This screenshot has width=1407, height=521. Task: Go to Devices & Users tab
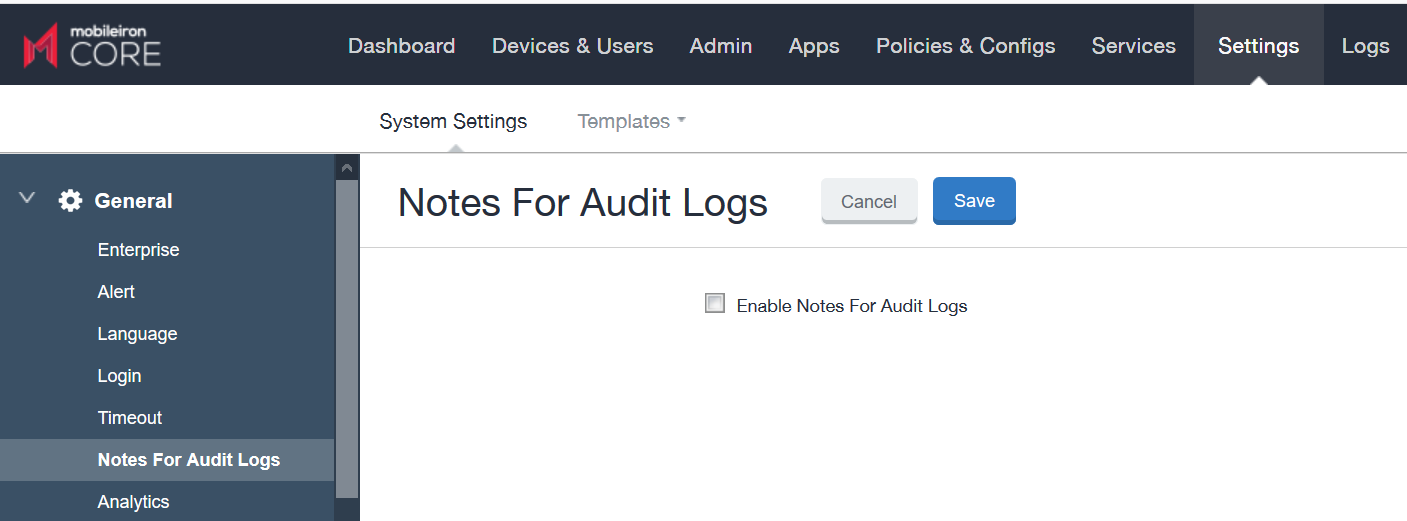572,46
